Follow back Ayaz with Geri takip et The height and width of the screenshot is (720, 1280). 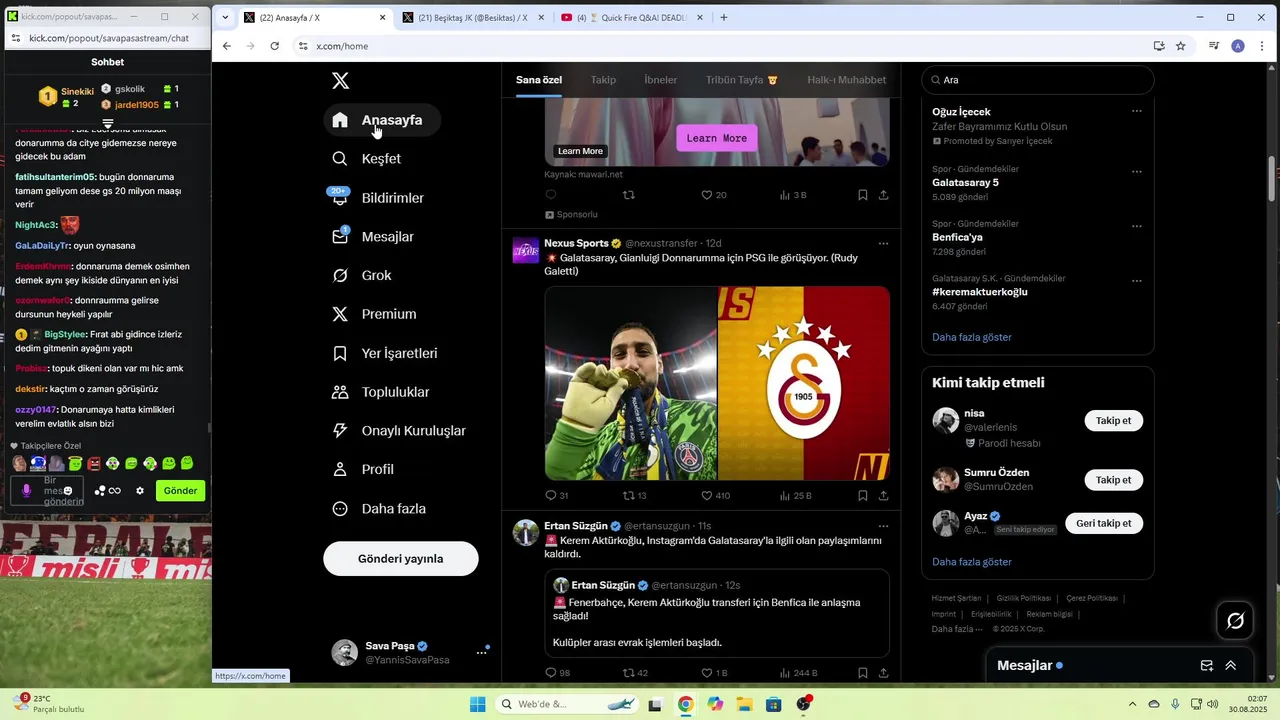1104,523
